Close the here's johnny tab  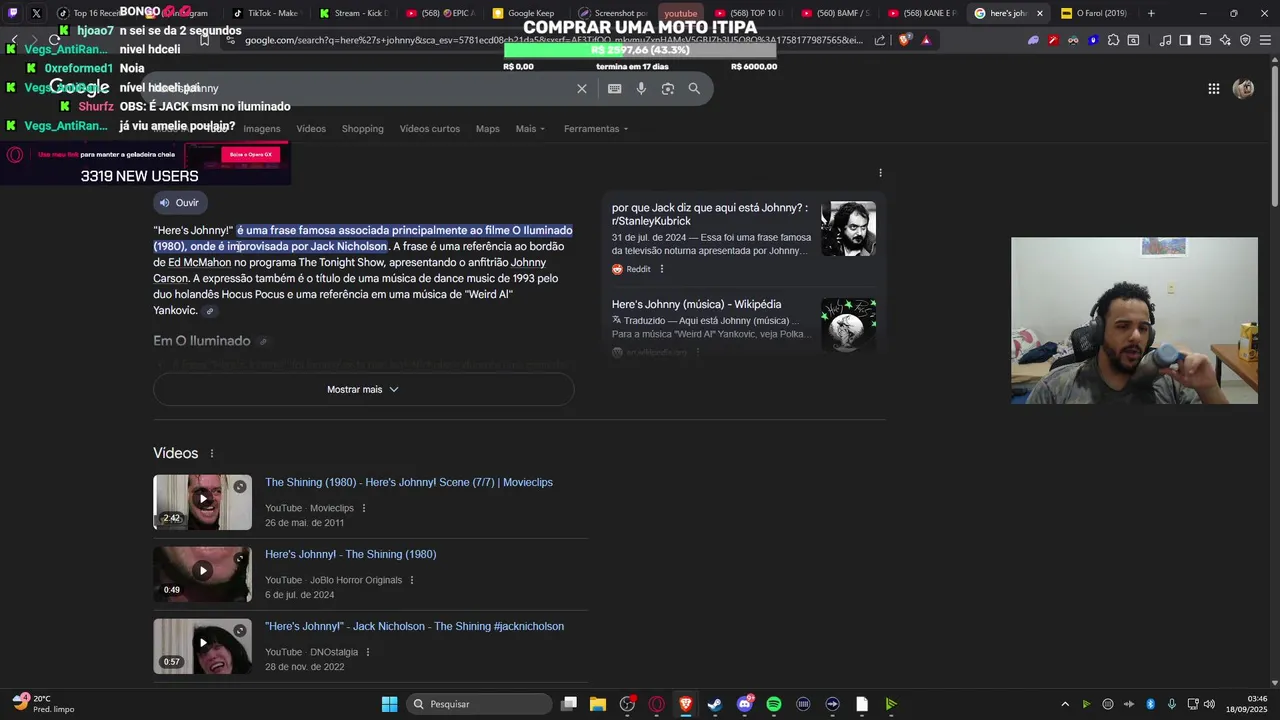[x=1040, y=13]
